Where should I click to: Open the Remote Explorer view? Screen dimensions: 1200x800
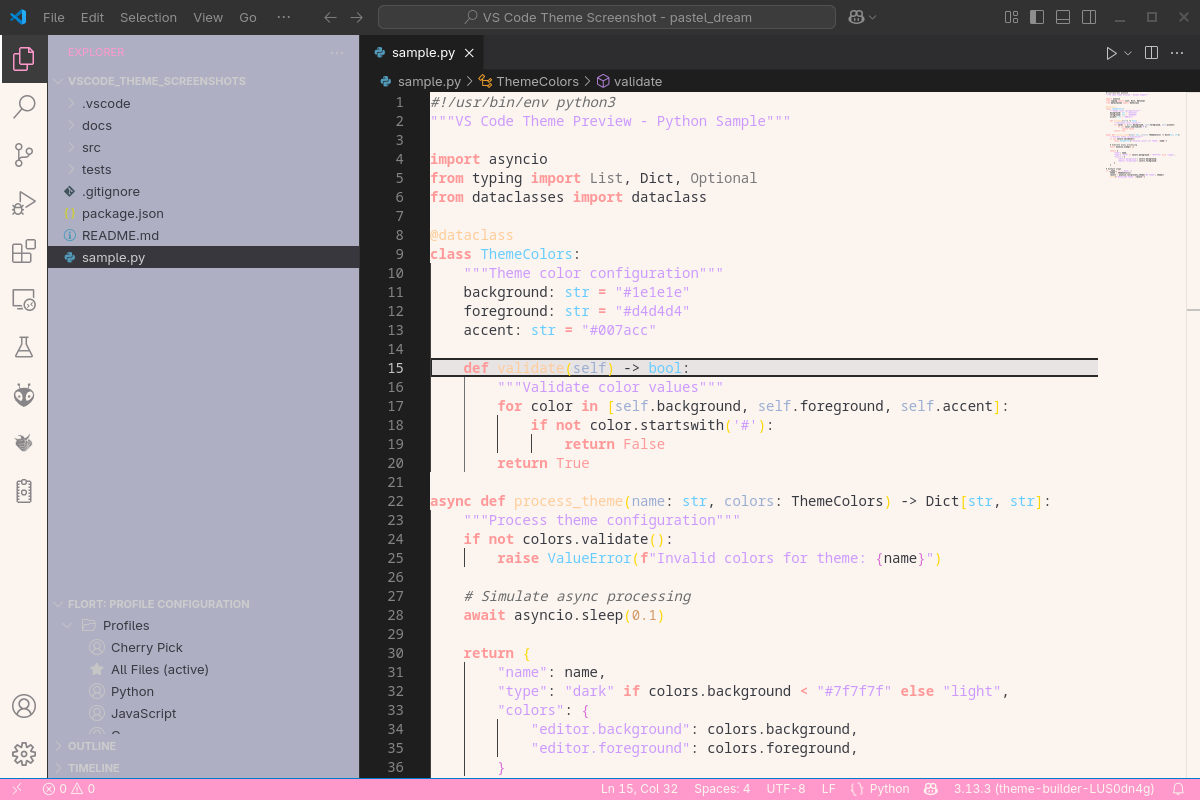pos(24,299)
